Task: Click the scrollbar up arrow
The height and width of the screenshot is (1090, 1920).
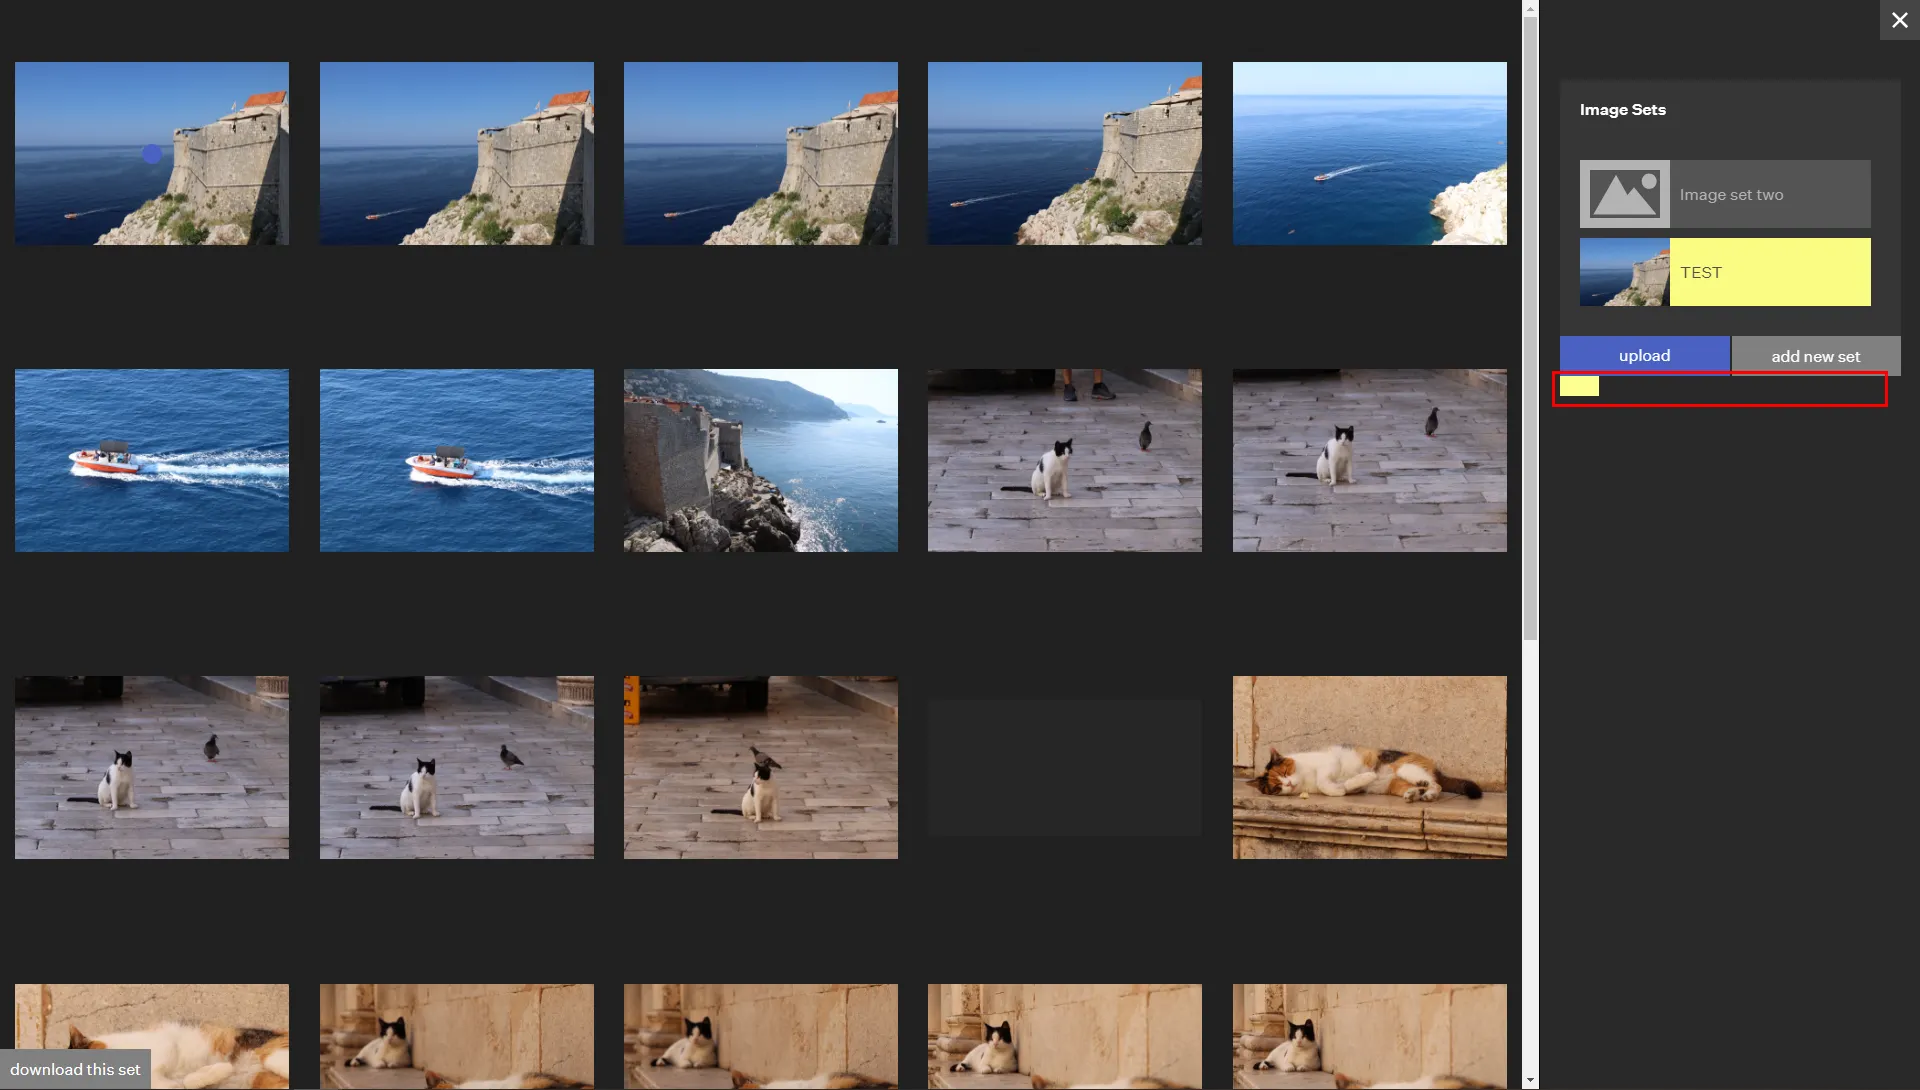Action: (x=1530, y=8)
